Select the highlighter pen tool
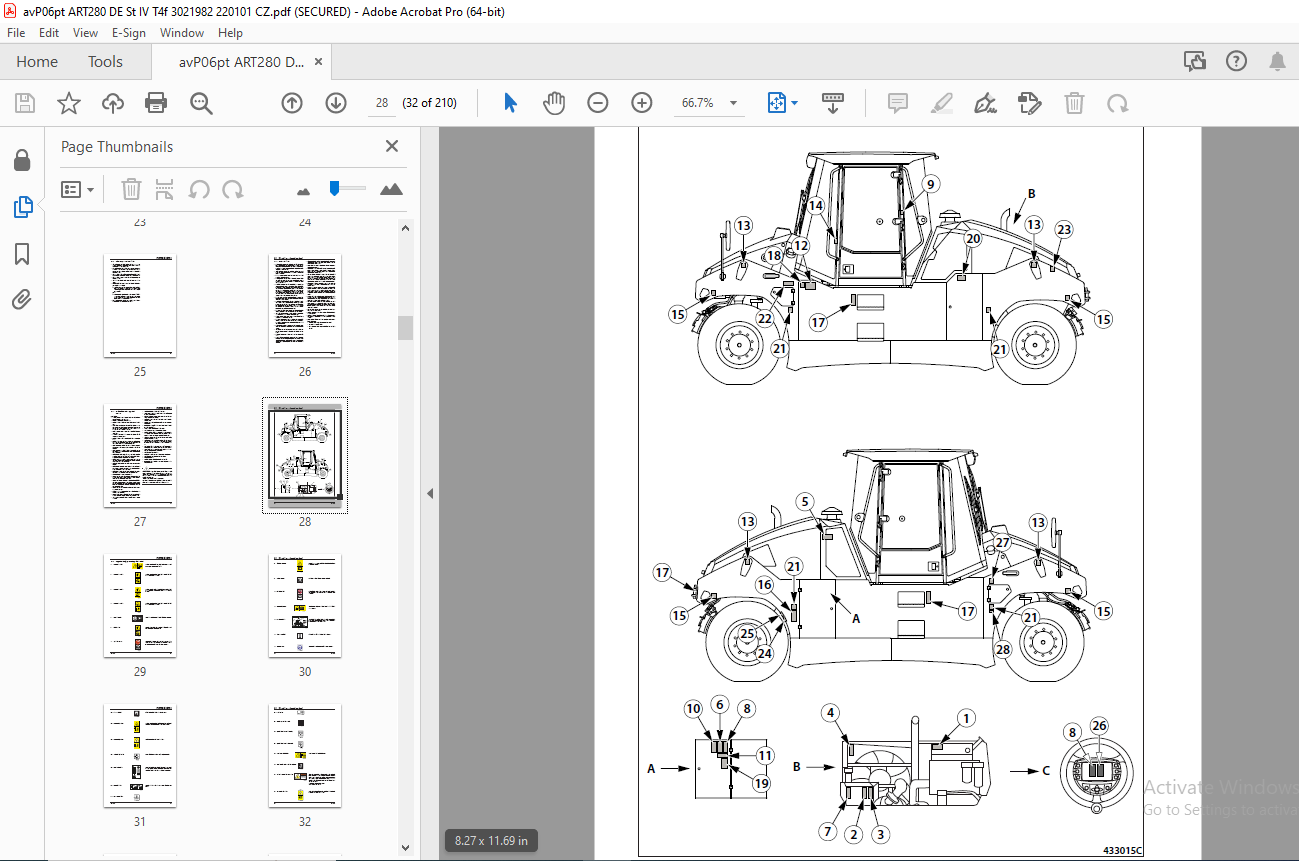Screen dimensions: 1299x861 pos(942,103)
